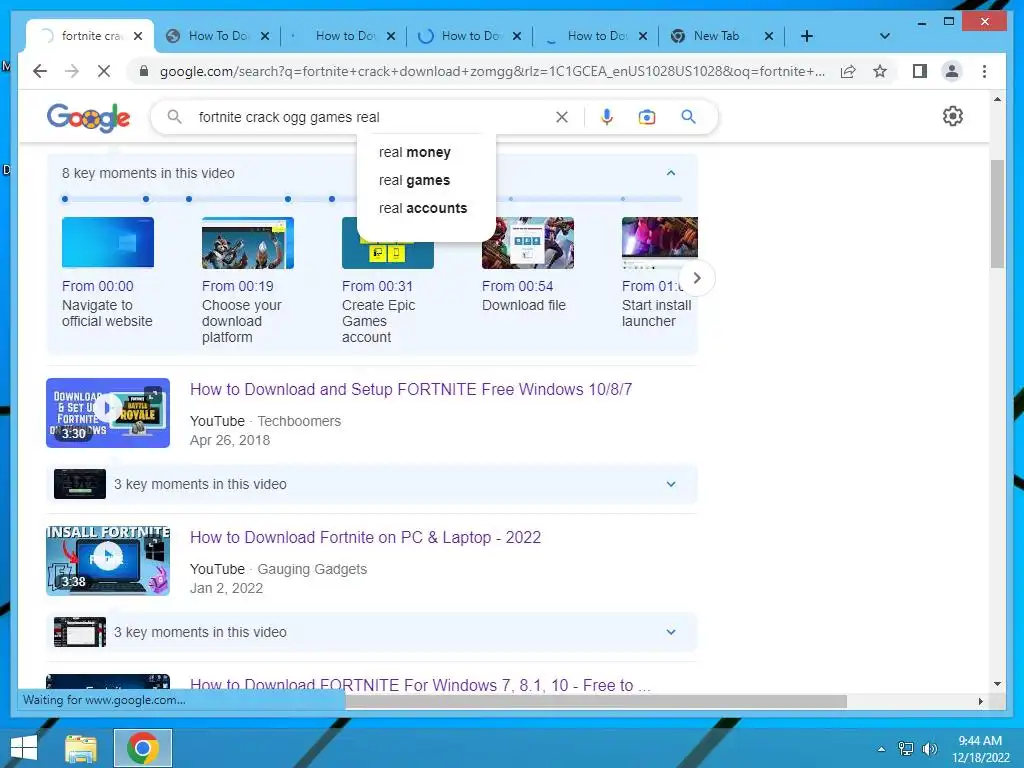Show hidden system tray icons

(x=881, y=749)
